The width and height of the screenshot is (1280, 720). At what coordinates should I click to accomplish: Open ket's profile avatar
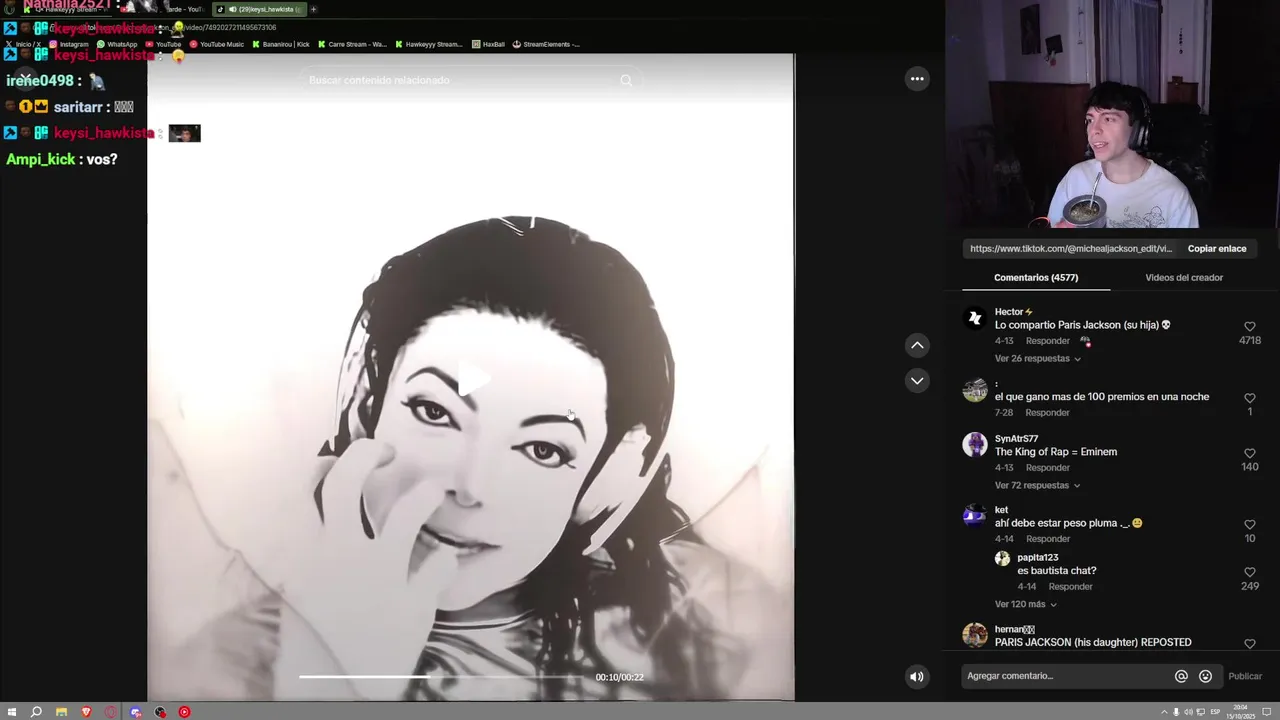tap(975, 516)
